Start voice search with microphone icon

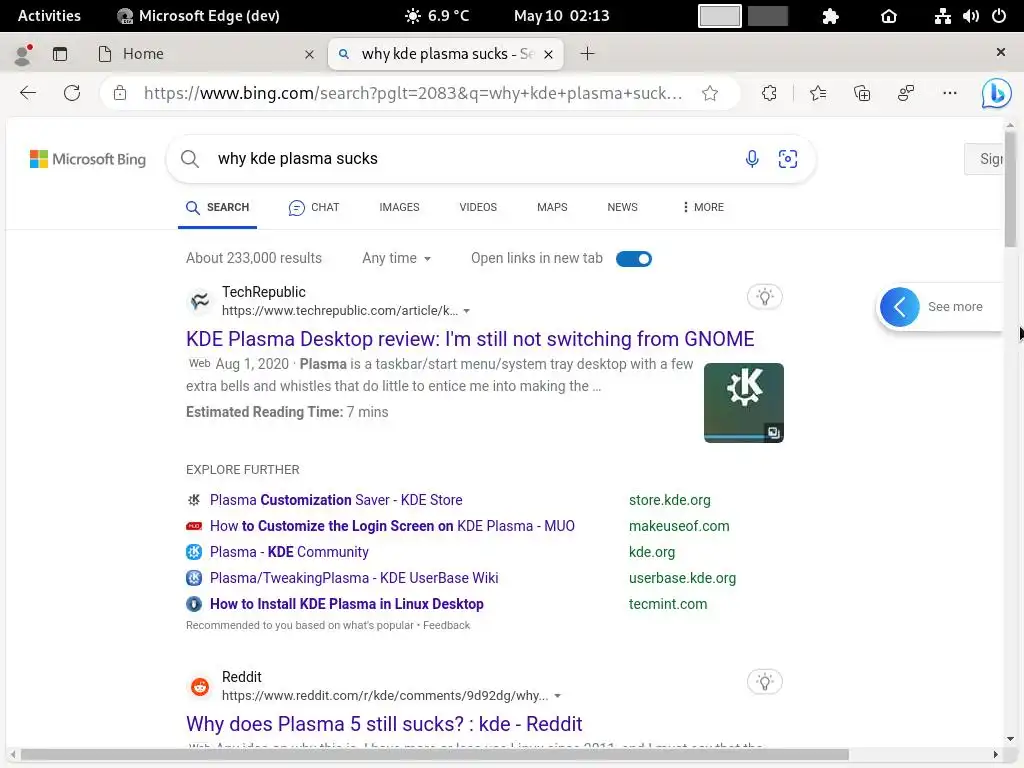click(752, 159)
